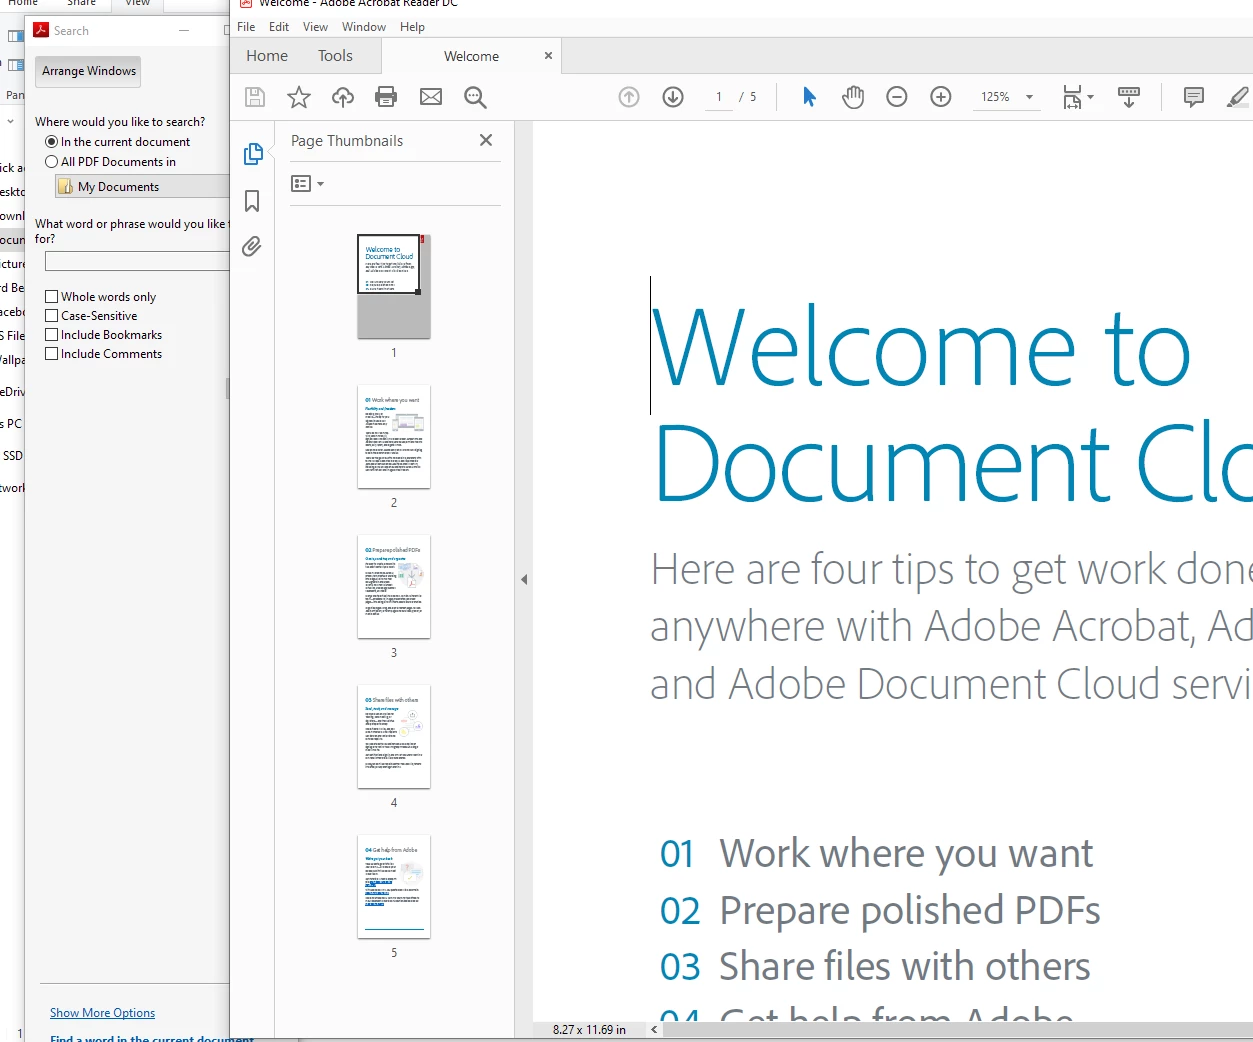Viewport: 1253px width, 1042px height.
Task: Switch to the Home tab
Action: (267, 56)
